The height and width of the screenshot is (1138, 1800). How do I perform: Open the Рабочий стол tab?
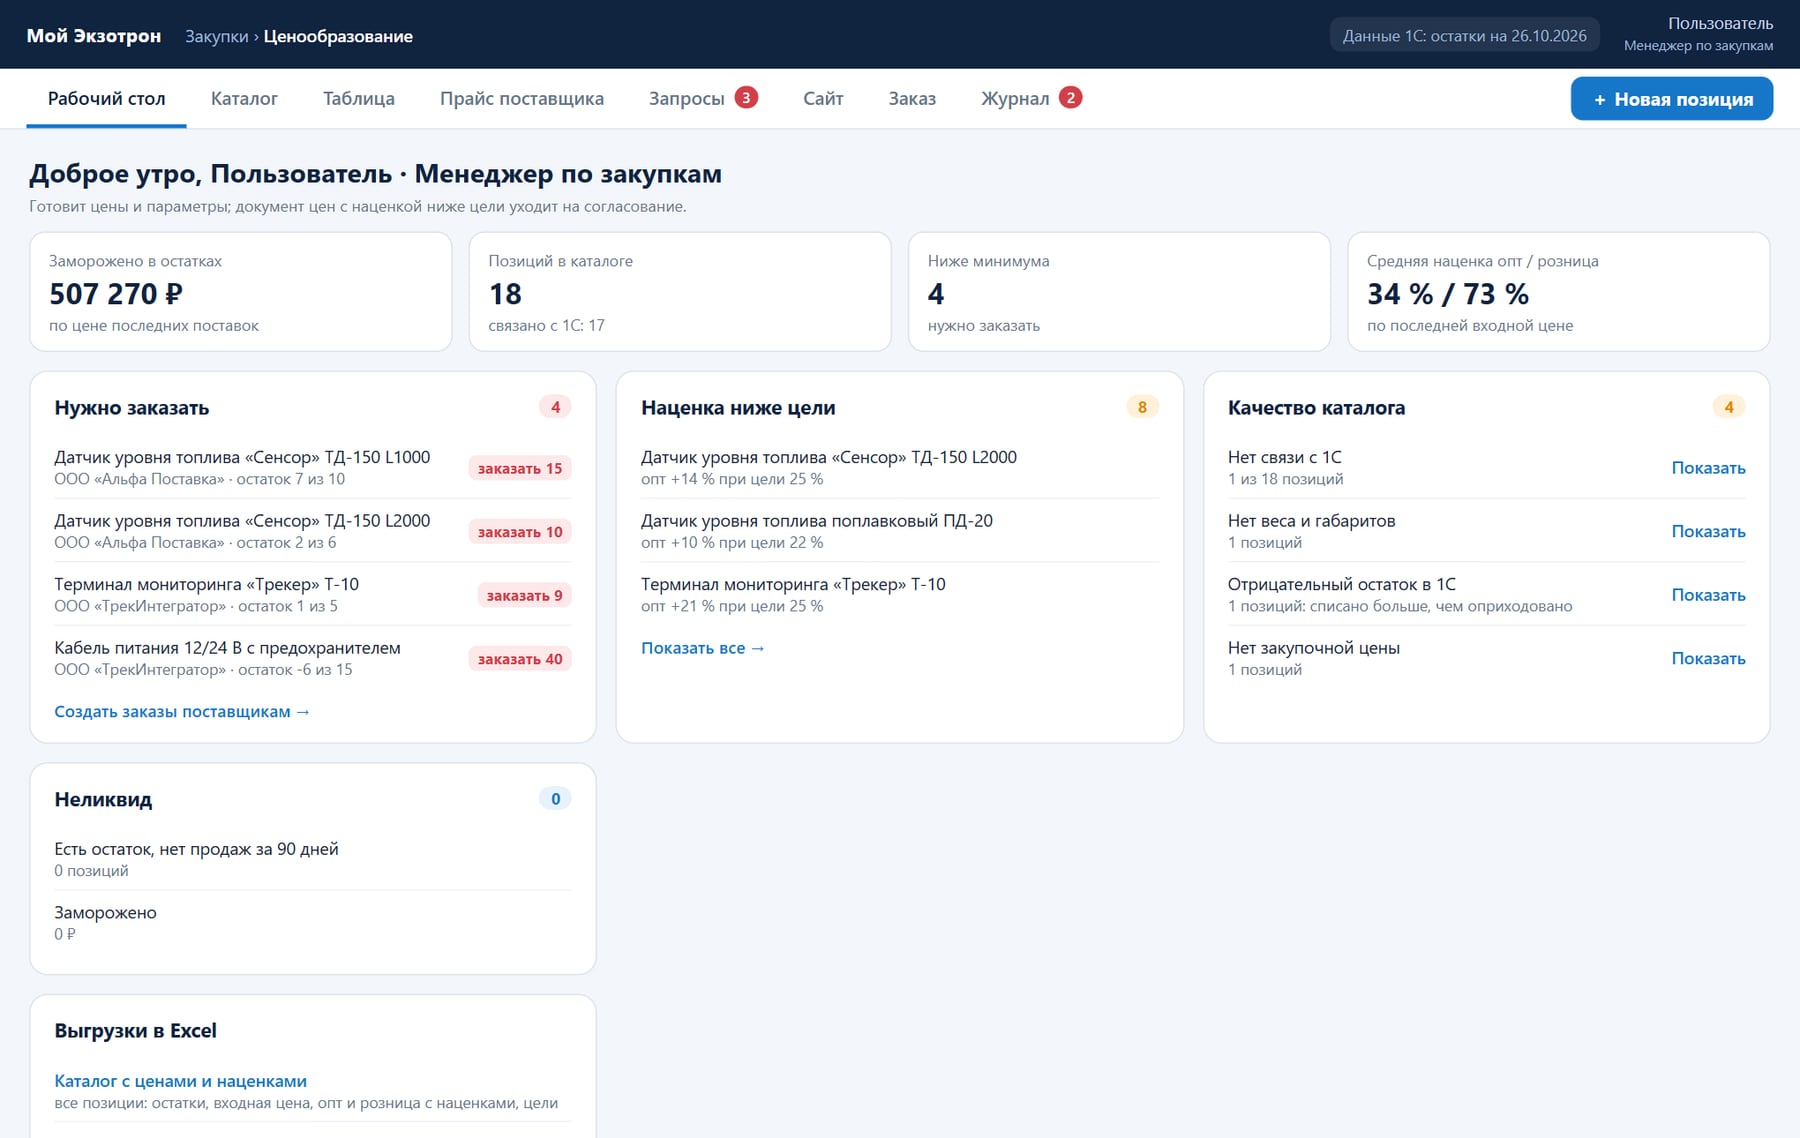click(x=106, y=98)
